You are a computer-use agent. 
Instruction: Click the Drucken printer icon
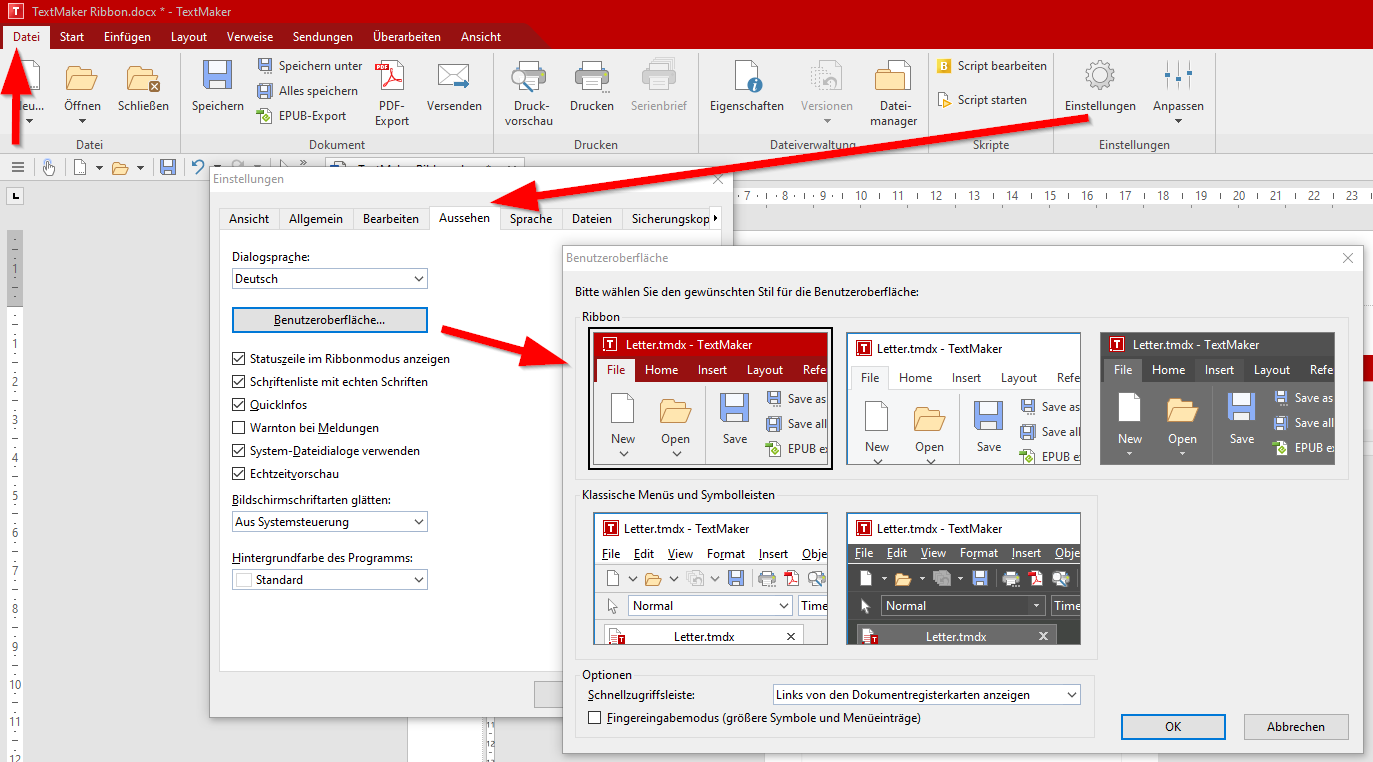(592, 77)
